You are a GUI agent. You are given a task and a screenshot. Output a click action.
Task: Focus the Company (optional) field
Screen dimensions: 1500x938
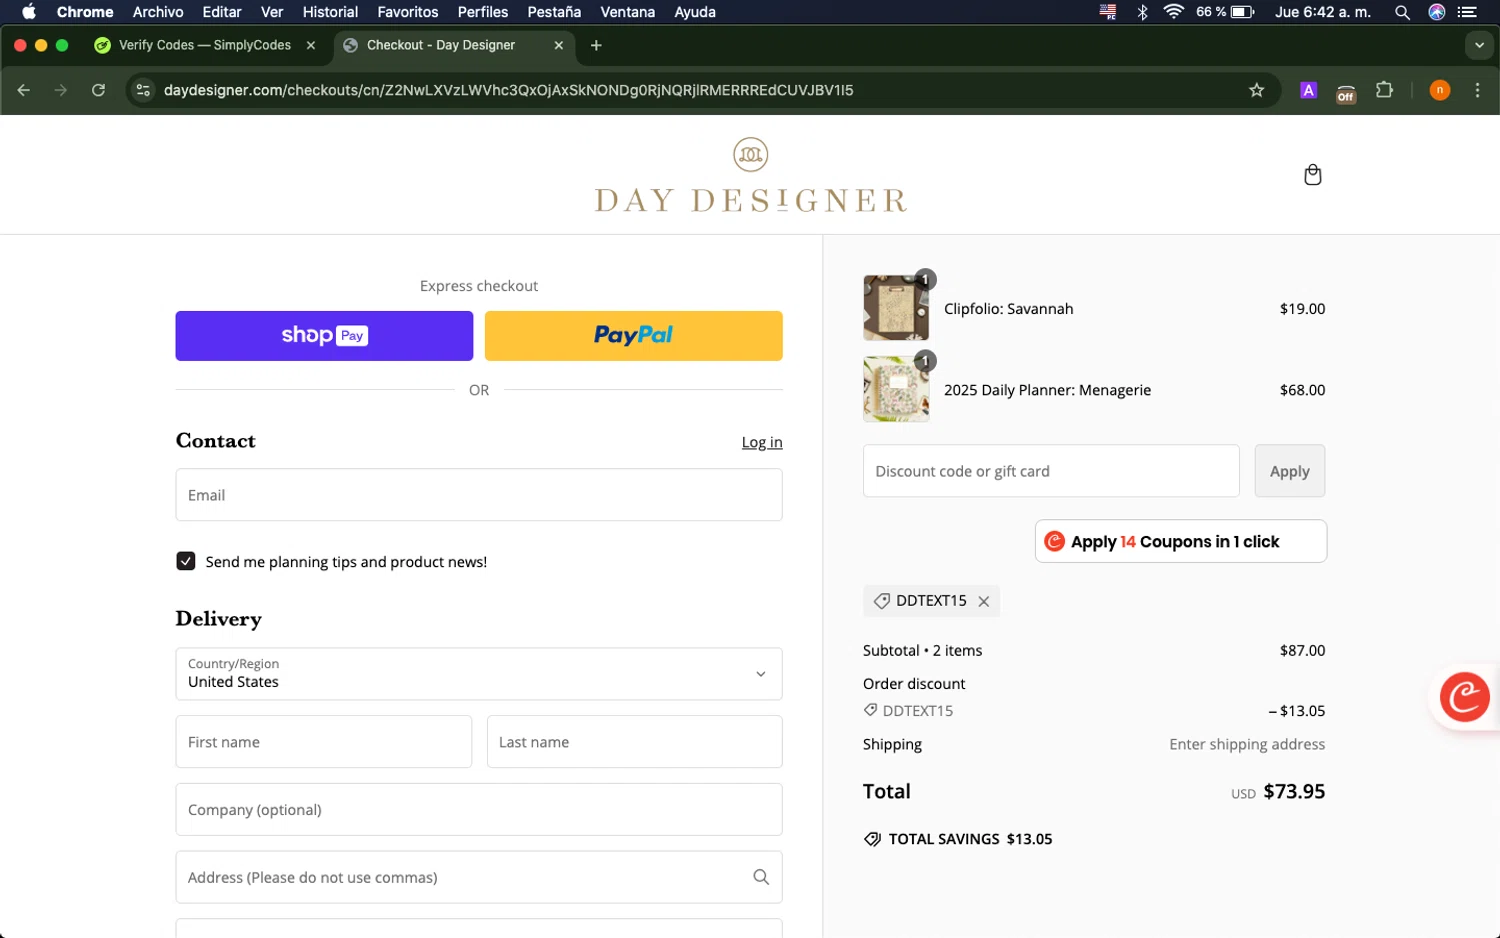coord(479,809)
